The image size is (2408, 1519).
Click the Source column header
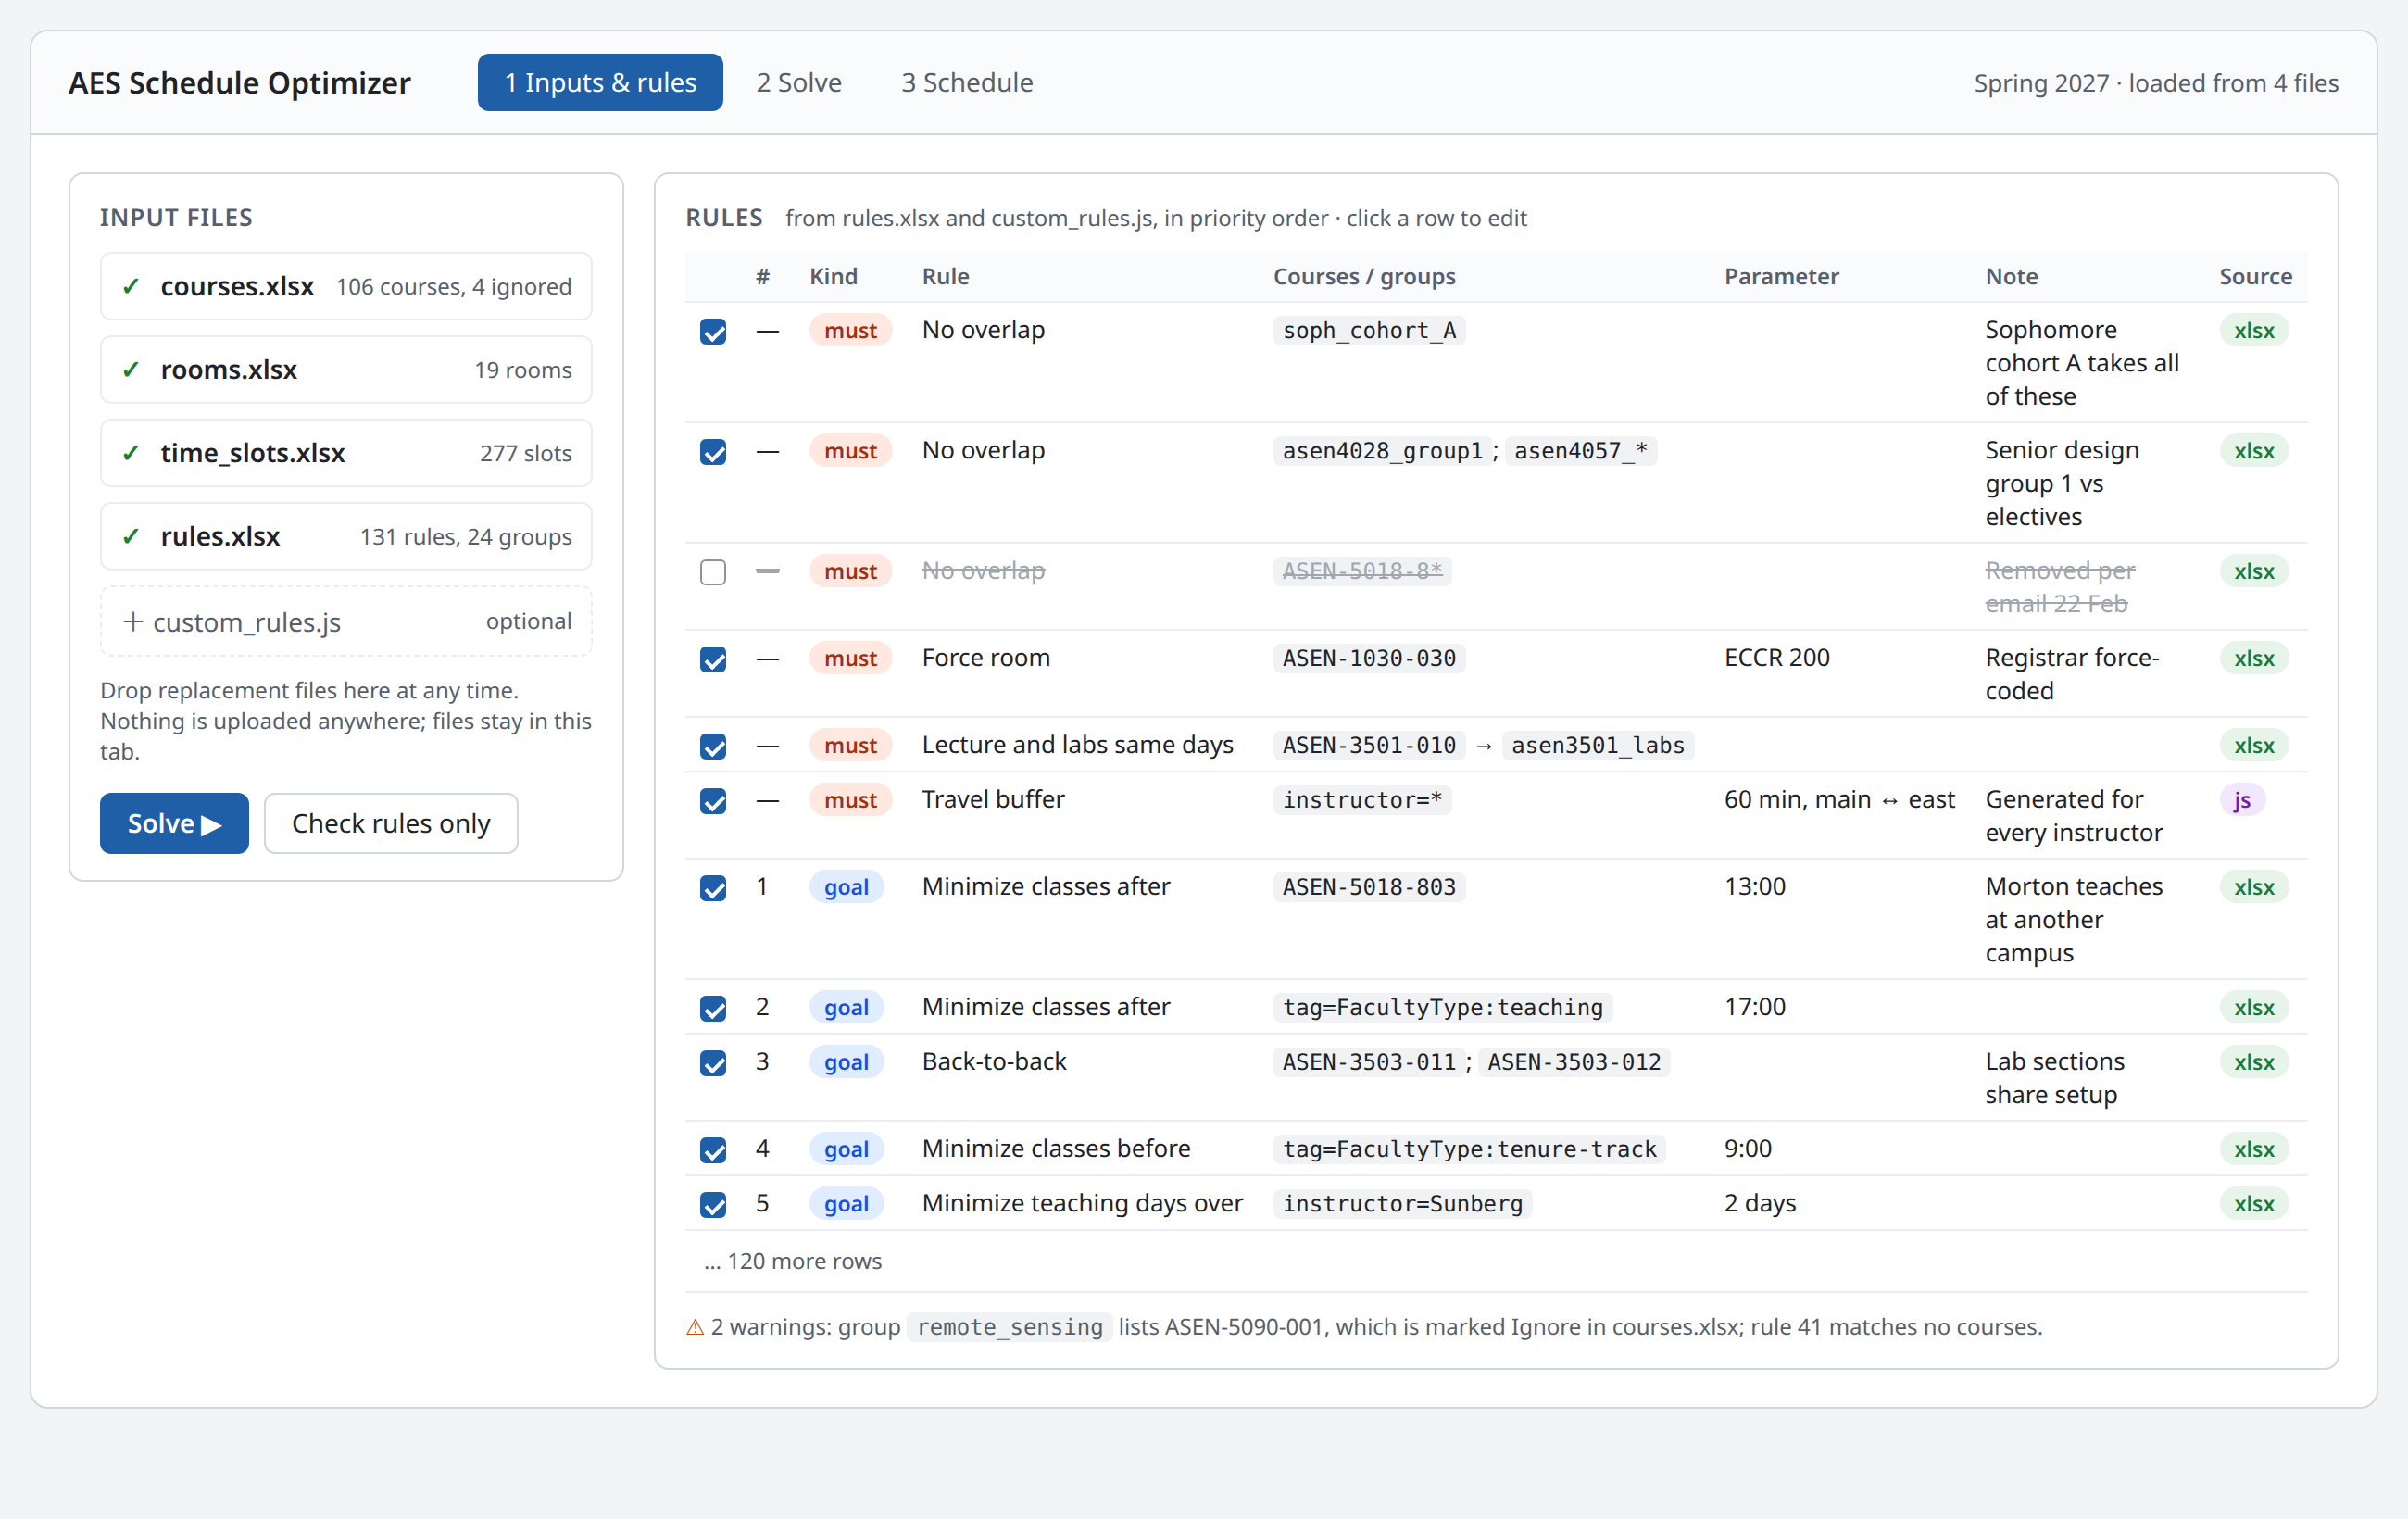point(2255,276)
